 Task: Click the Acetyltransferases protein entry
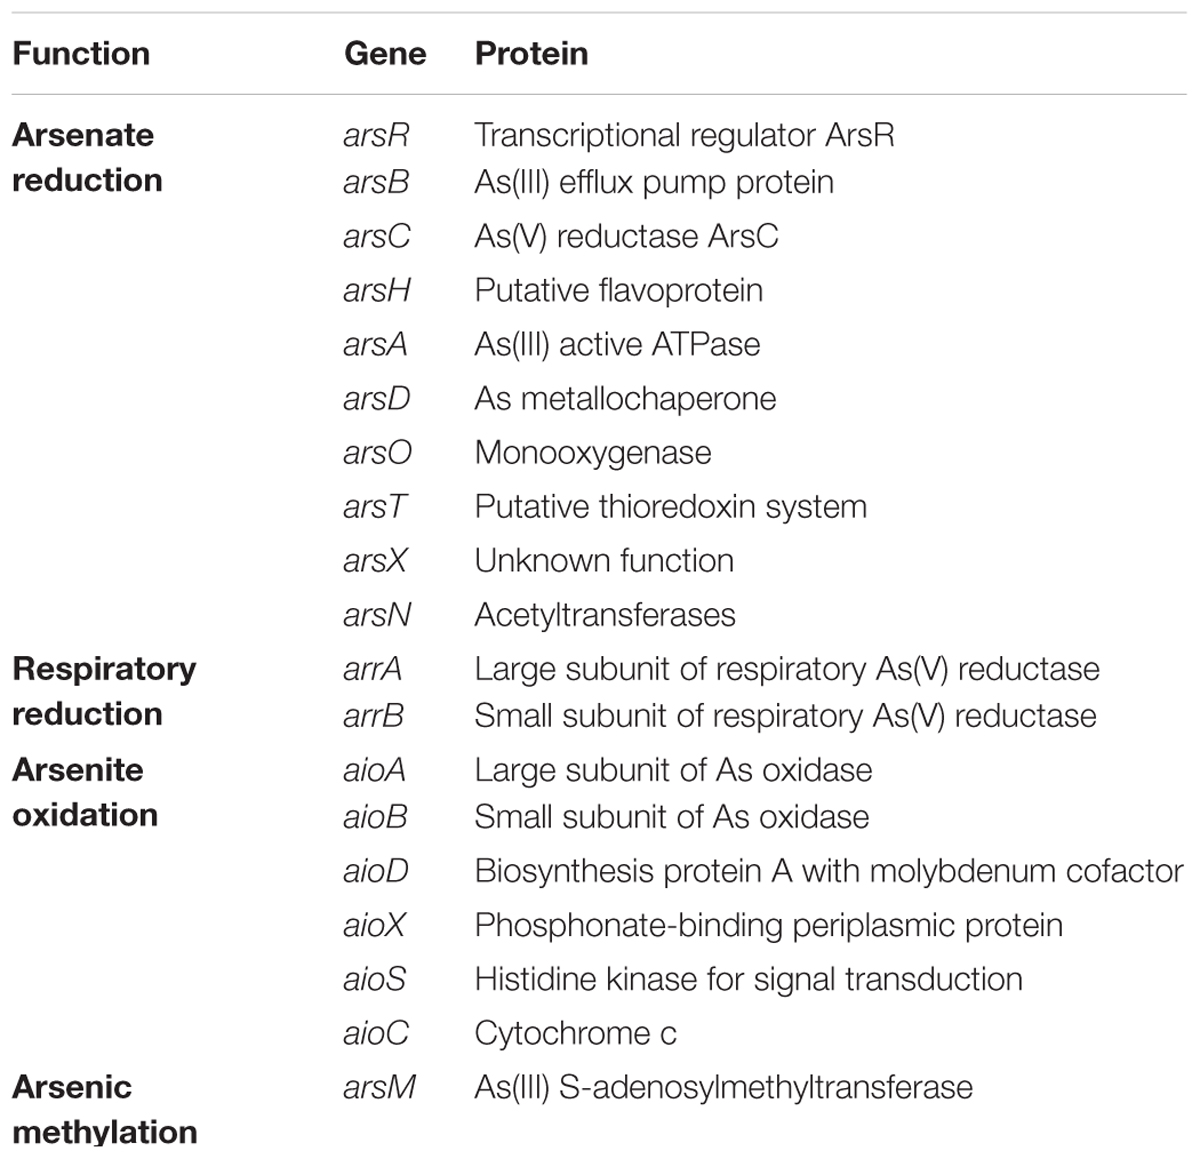pyautogui.click(x=605, y=614)
